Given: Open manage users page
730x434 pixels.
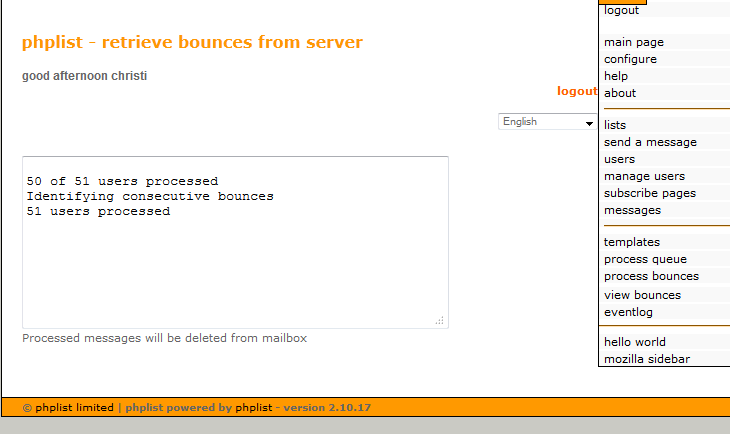Looking at the screenshot, I should click(644, 176).
